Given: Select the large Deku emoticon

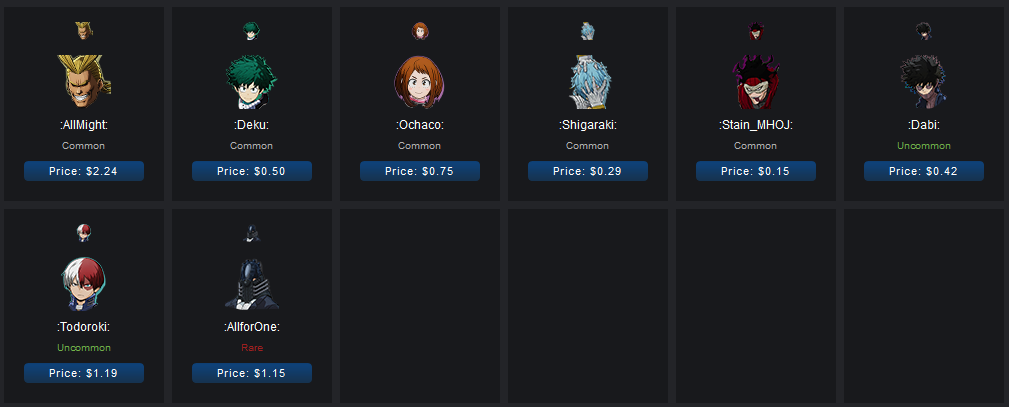Looking at the screenshot, I should pos(252,81).
